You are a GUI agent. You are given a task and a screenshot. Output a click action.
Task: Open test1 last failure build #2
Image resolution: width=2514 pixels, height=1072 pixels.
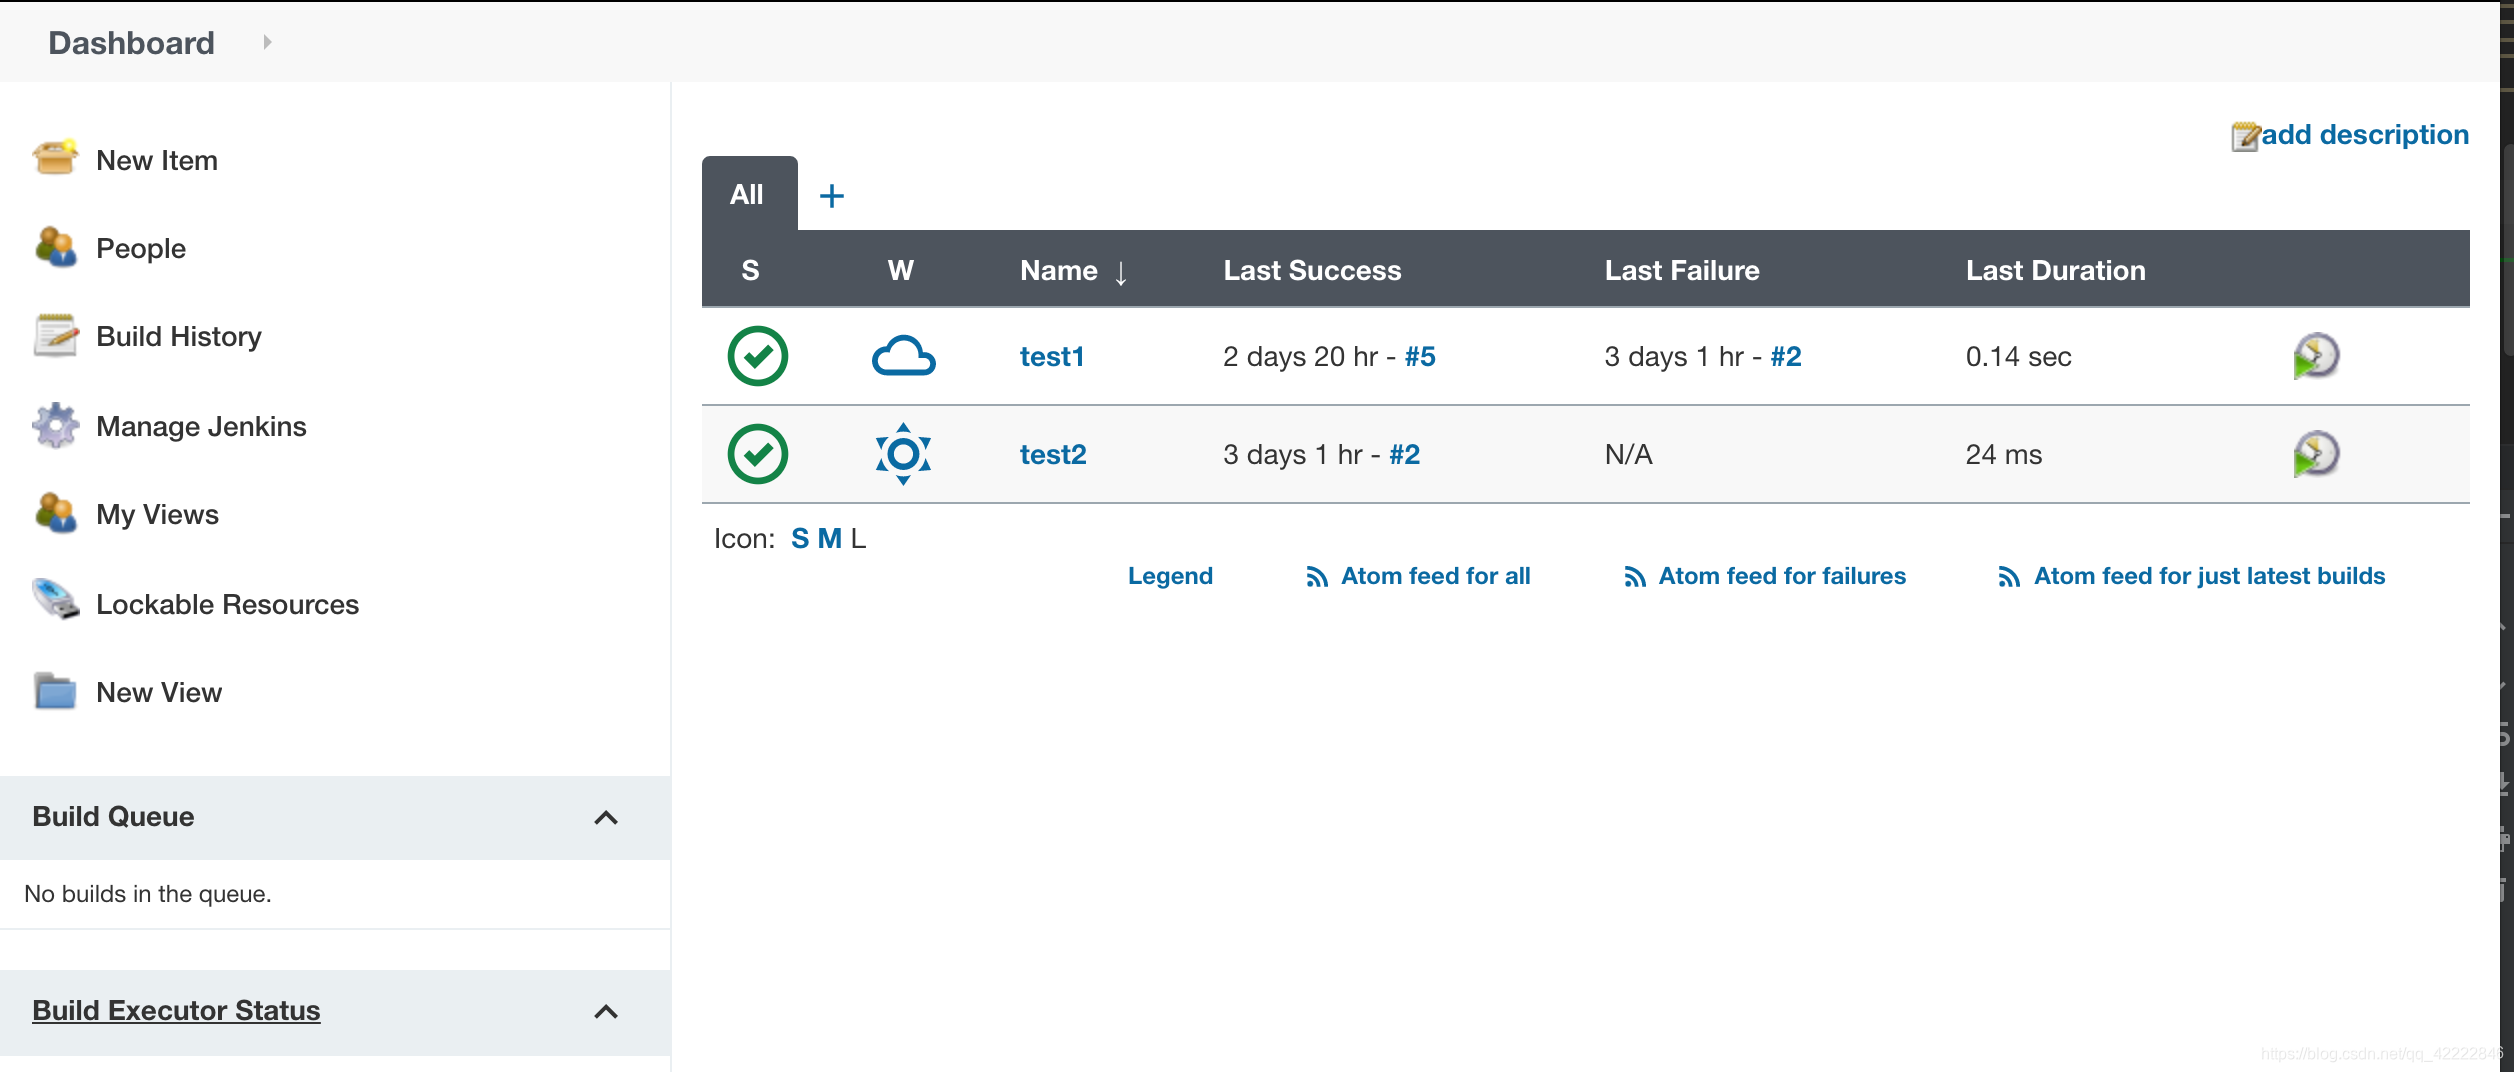point(1786,356)
